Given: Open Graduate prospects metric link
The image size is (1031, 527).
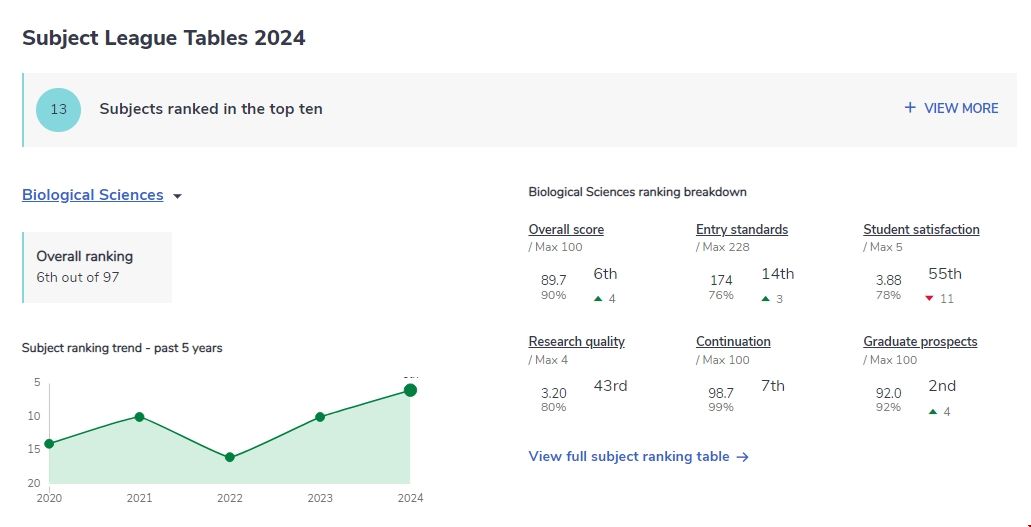Looking at the screenshot, I should click(920, 341).
